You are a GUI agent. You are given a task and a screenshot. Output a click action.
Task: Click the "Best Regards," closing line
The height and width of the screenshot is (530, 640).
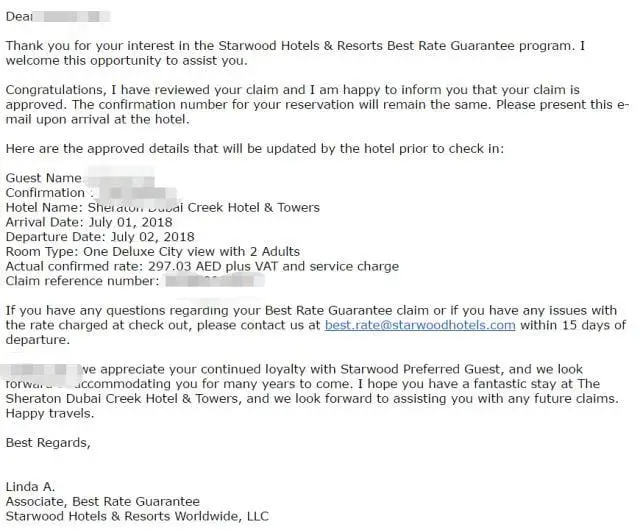47,442
